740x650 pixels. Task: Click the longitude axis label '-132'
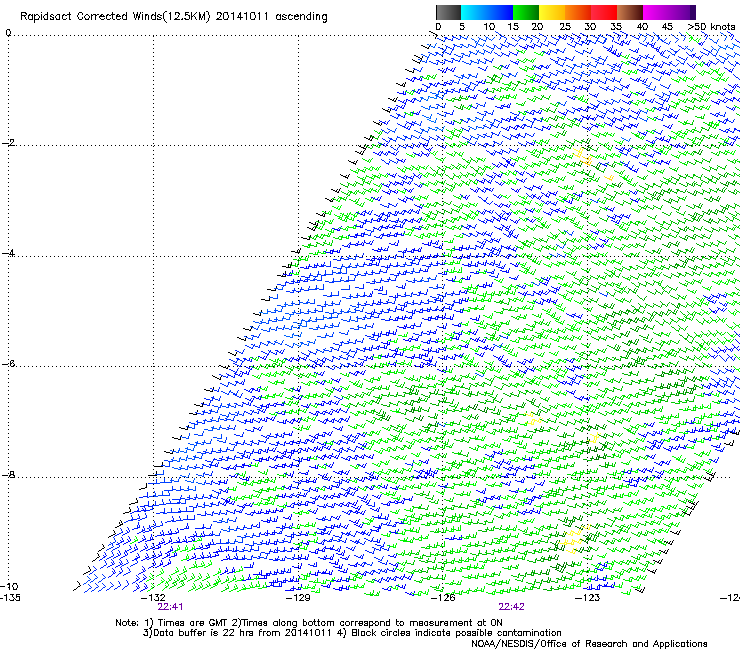pyautogui.click(x=153, y=598)
